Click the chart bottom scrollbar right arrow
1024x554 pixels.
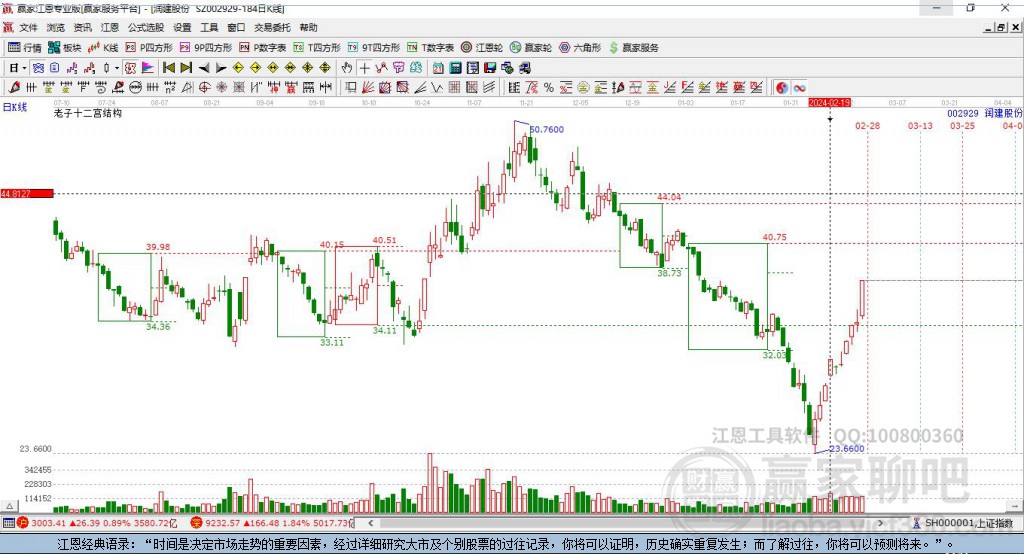coord(880,523)
